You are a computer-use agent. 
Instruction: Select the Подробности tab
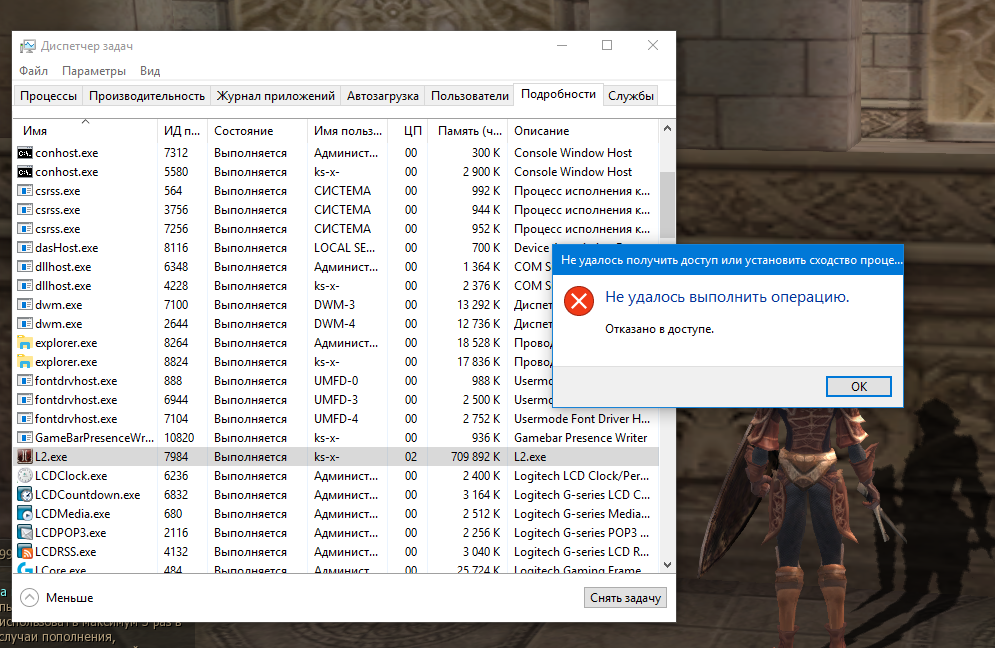click(558, 94)
